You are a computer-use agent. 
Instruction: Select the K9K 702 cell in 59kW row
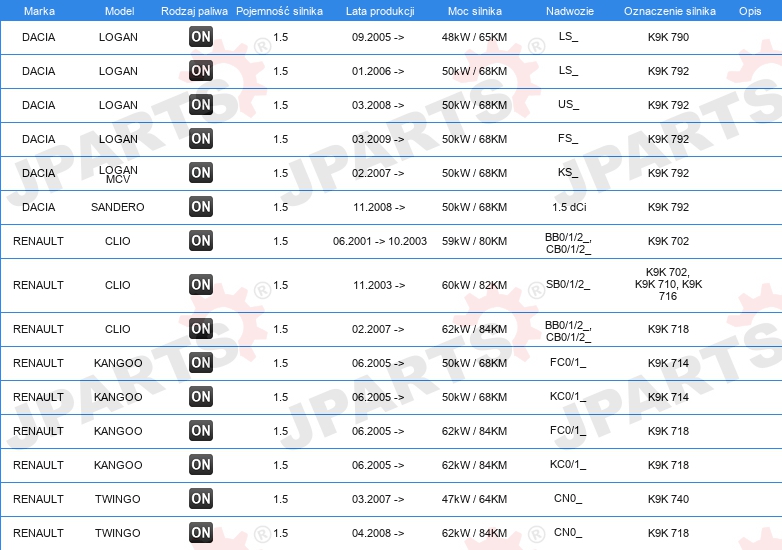coord(668,241)
